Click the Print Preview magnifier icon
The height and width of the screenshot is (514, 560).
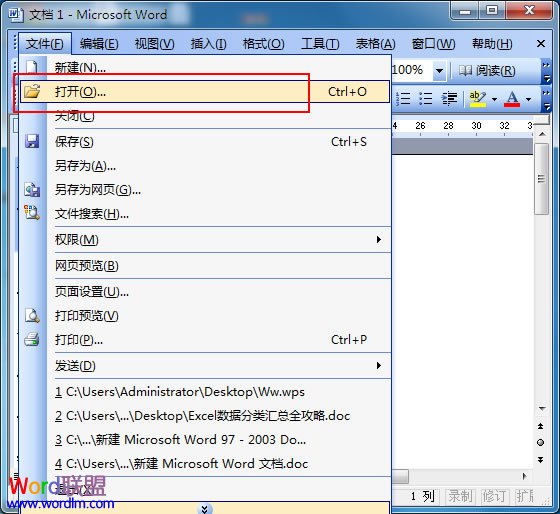(x=32, y=316)
